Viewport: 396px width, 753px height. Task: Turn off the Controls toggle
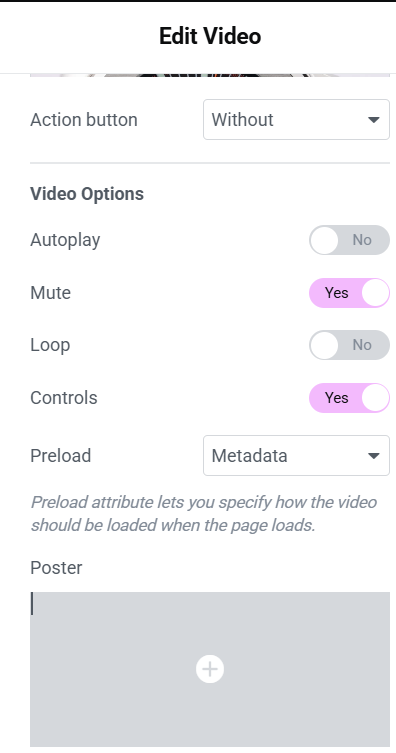point(349,398)
